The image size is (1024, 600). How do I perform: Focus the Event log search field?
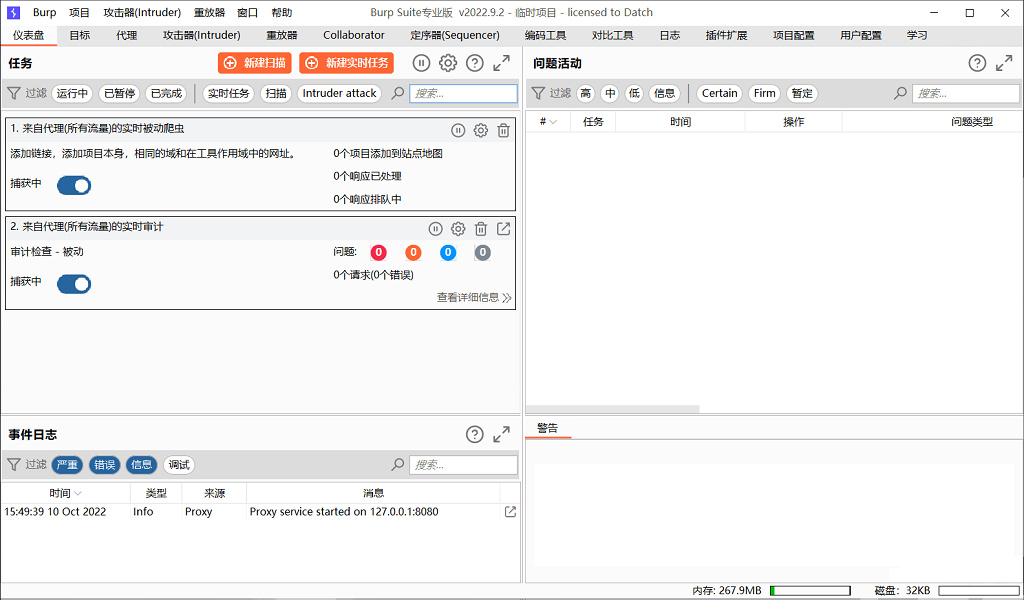[464, 465]
